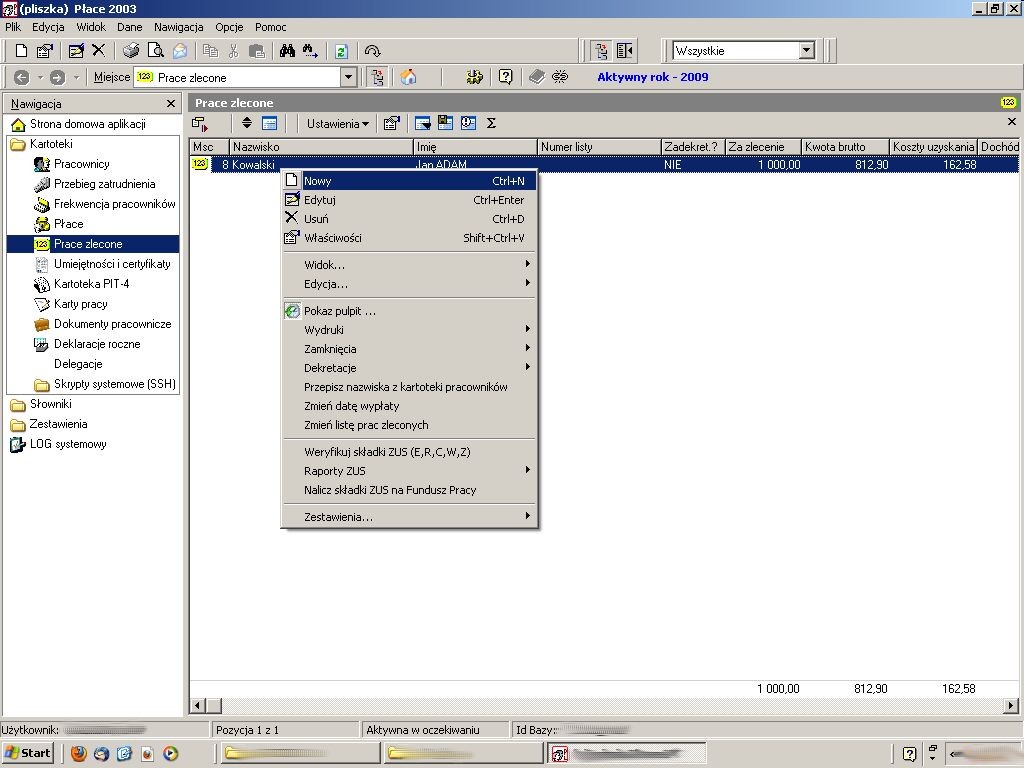The height and width of the screenshot is (768, 1024).
Task: Click the curved undo arrow icon
Action: tap(372, 51)
